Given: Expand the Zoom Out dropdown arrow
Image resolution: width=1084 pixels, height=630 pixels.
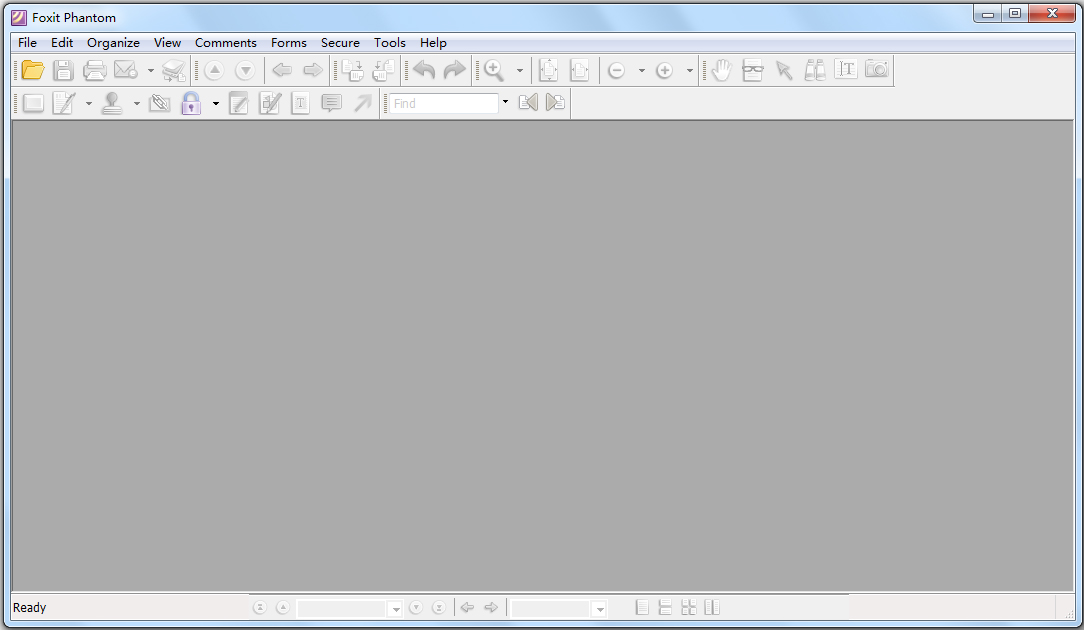Looking at the screenshot, I should tap(642, 71).
